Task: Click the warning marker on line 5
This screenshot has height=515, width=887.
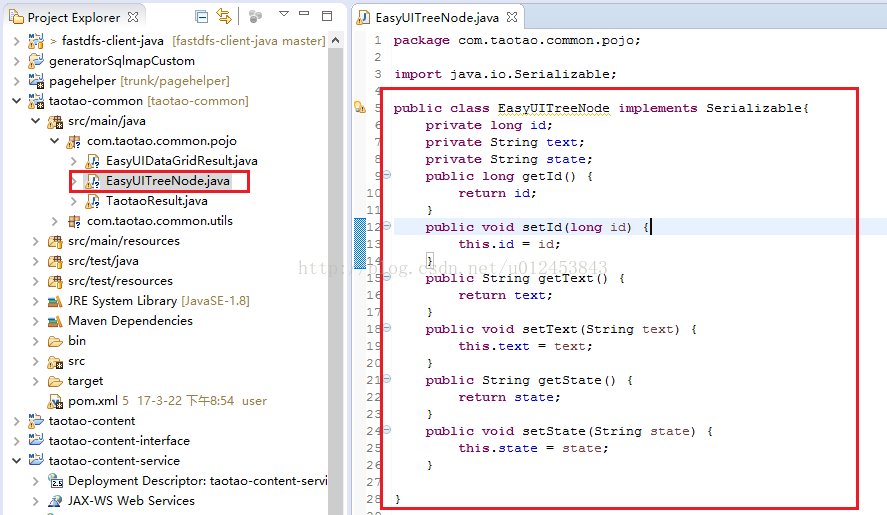Action: [x=360, y=107]
